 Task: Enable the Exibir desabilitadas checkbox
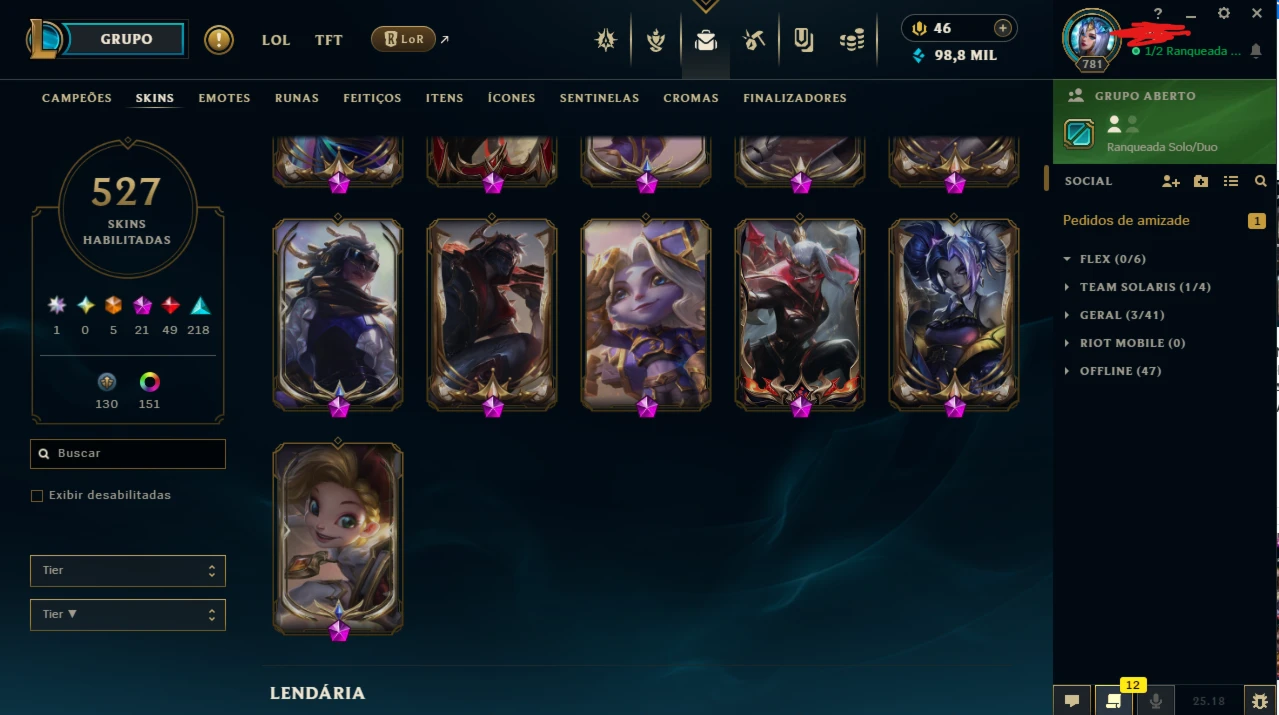pos(37,496)
